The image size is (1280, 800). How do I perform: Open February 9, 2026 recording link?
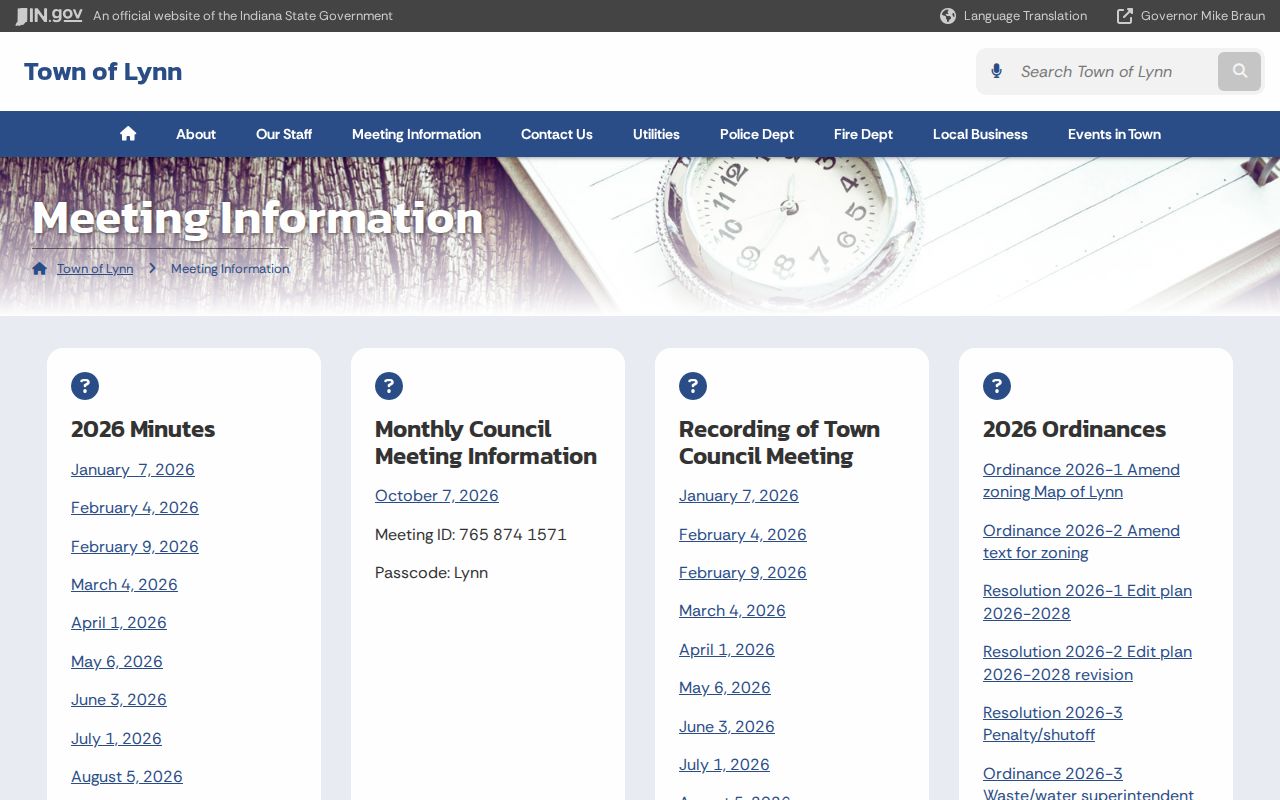click(x=743, y=572)
